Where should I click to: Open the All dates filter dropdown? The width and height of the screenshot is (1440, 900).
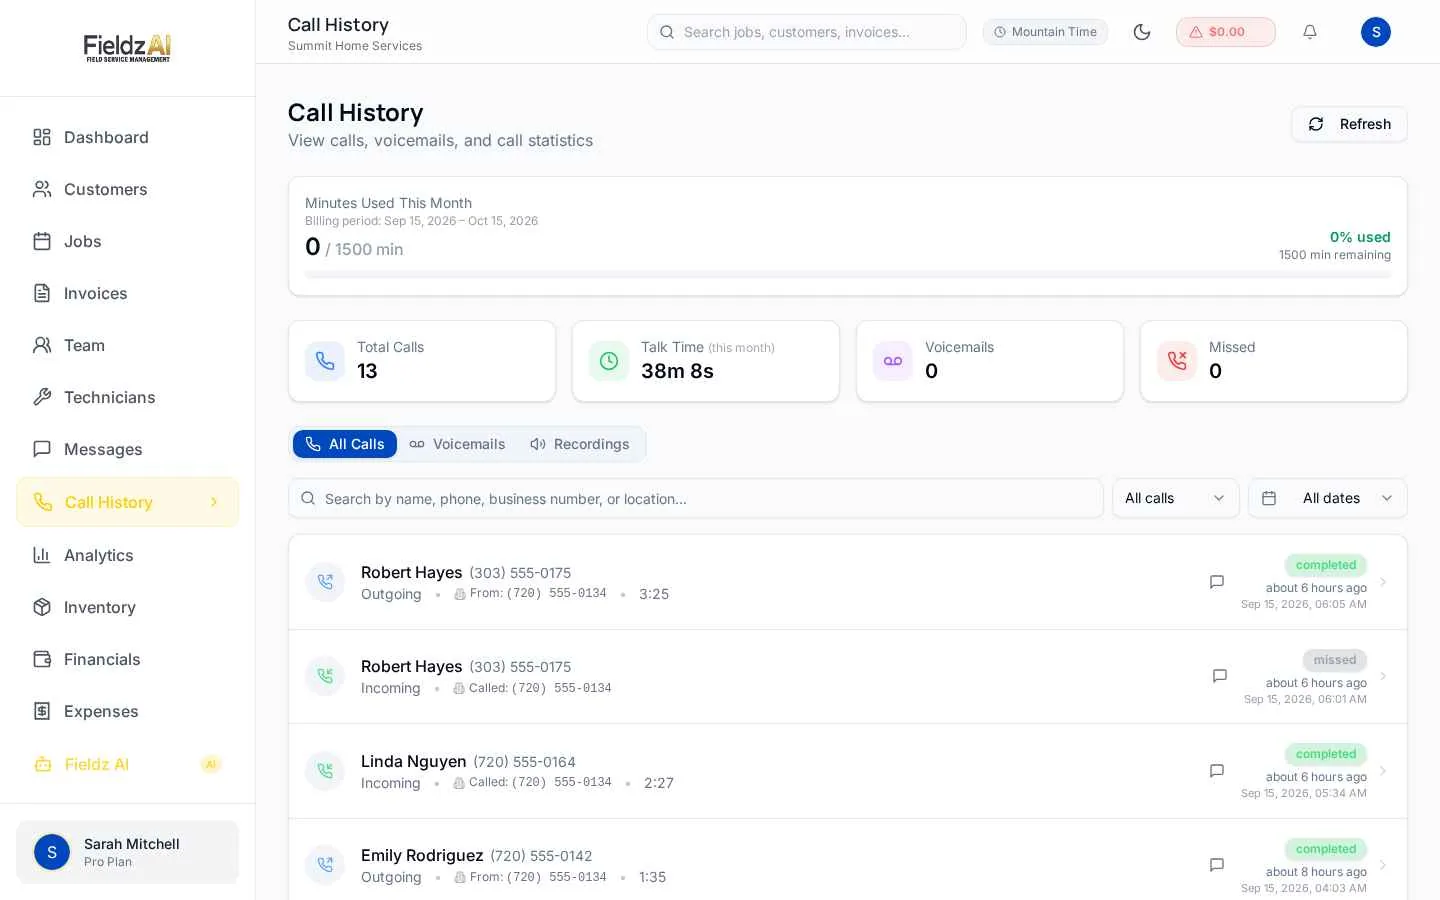pos(1328,498)
